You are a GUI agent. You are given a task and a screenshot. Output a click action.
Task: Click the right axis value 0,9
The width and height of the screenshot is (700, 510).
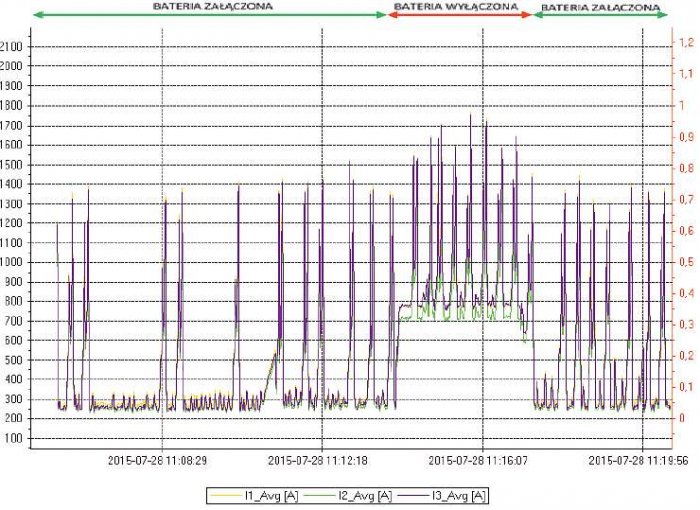coord(687,137)
